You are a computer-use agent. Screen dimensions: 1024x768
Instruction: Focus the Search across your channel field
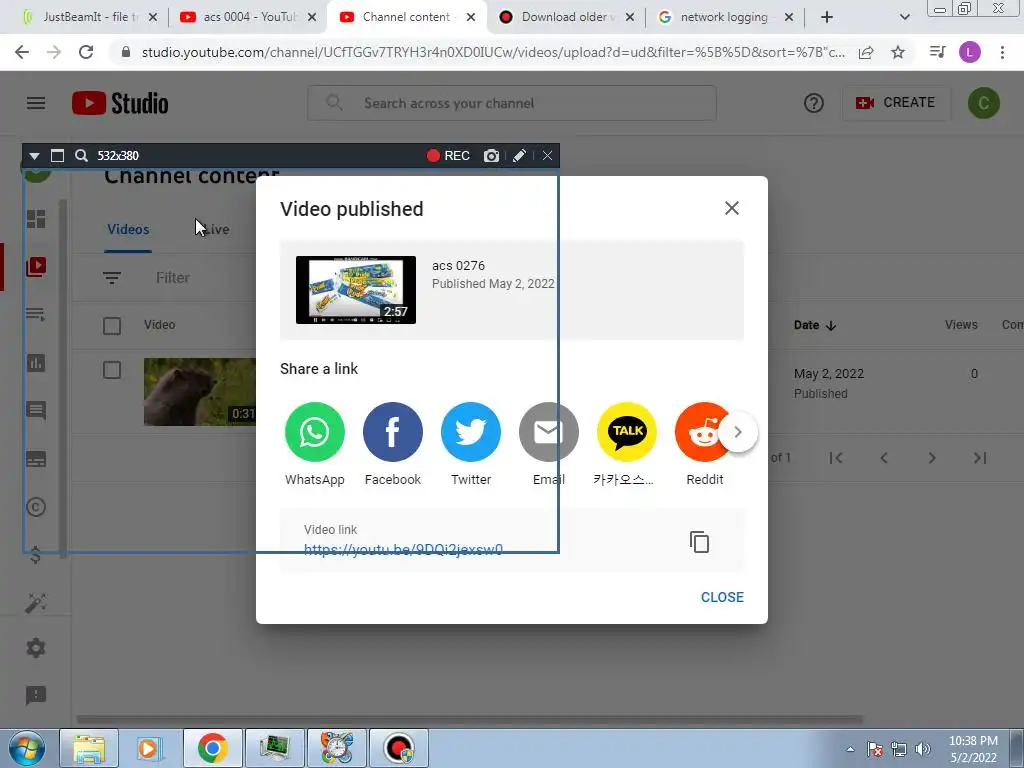coord(511,103)
